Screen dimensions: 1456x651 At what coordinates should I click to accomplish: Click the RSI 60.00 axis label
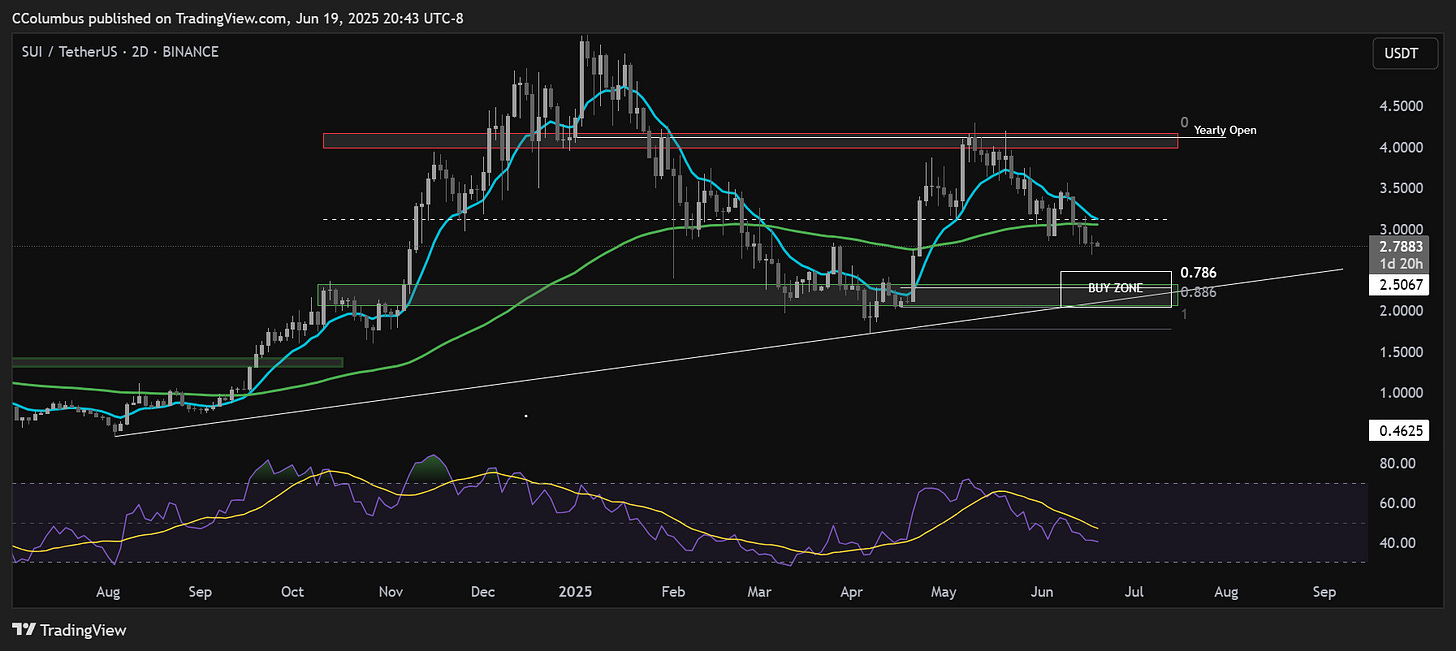click(x=1397, y=503)
